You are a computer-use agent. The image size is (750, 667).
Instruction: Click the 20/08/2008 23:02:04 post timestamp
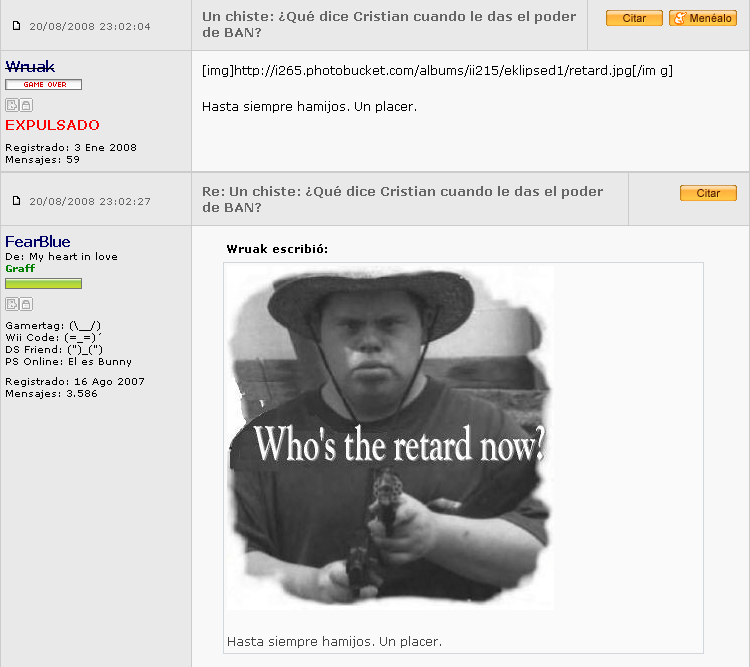(90, 26)
